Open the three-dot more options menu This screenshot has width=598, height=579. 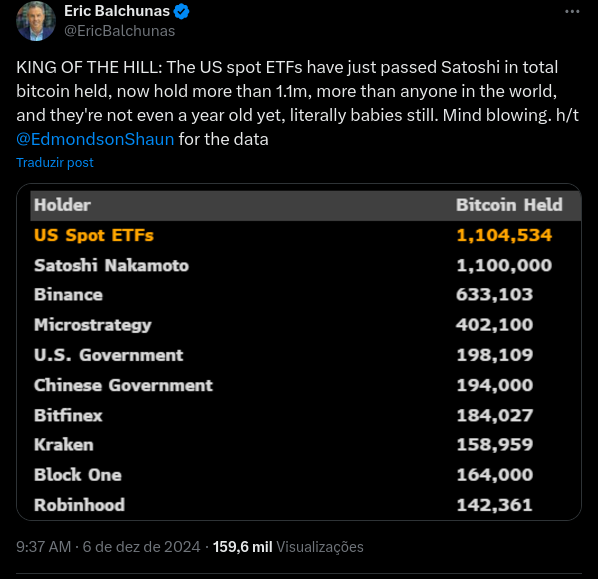click(x=572, y=12)
